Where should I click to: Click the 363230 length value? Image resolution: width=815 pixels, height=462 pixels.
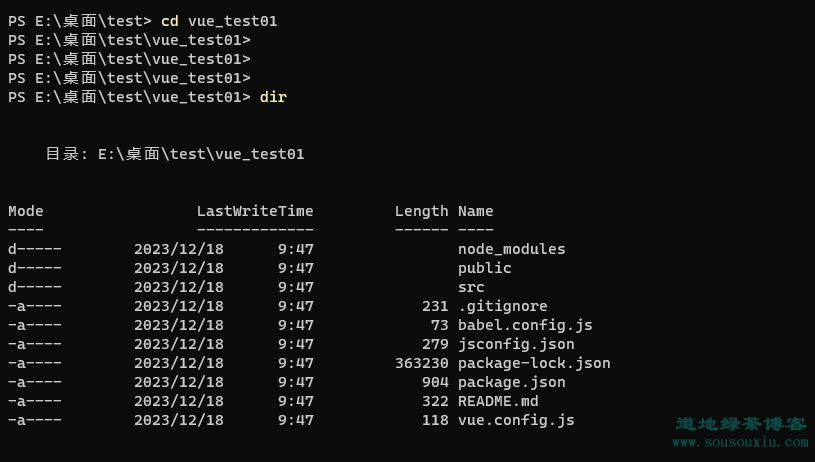pyautogui.click(x=422, y=363)
